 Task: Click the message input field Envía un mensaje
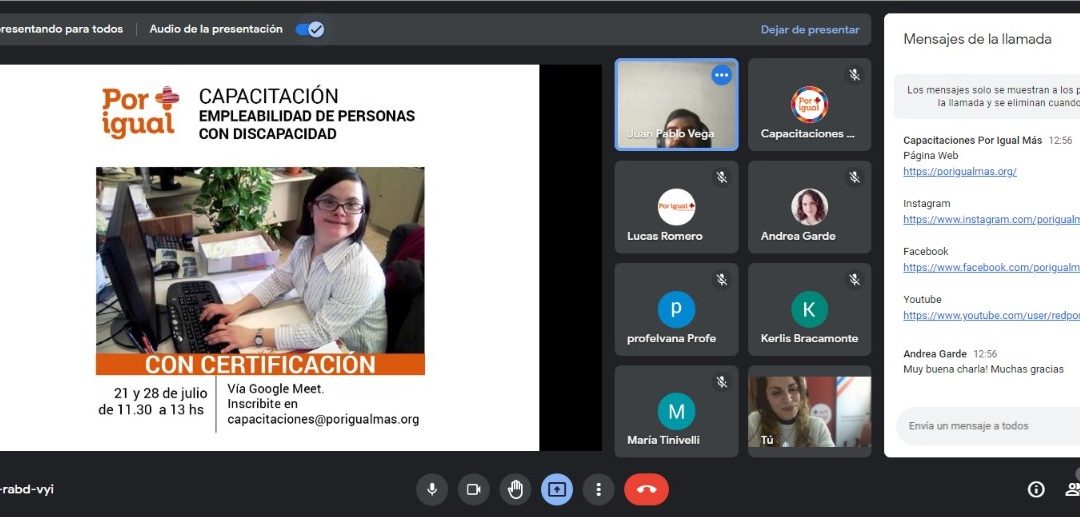pyautogui.click(x=988, y=426)
